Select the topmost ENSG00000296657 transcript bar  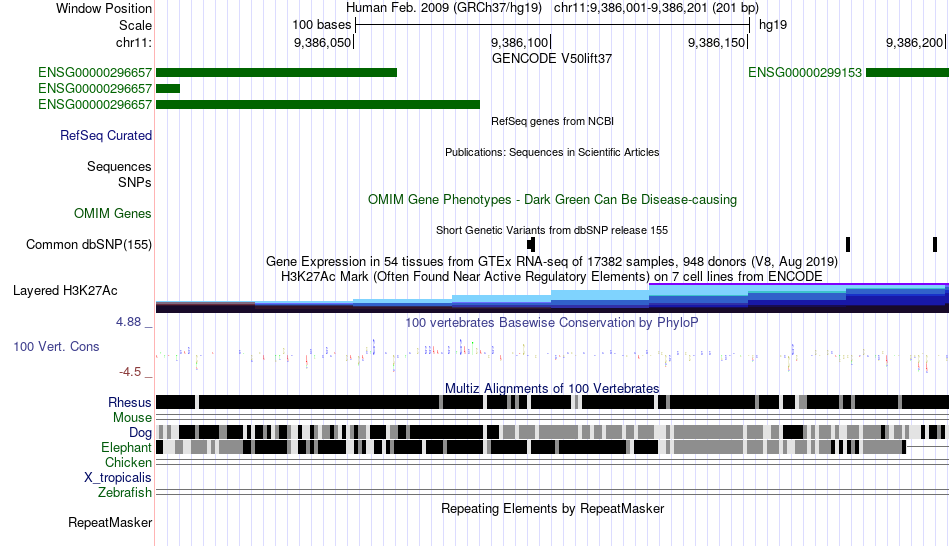tap(276, 73)
